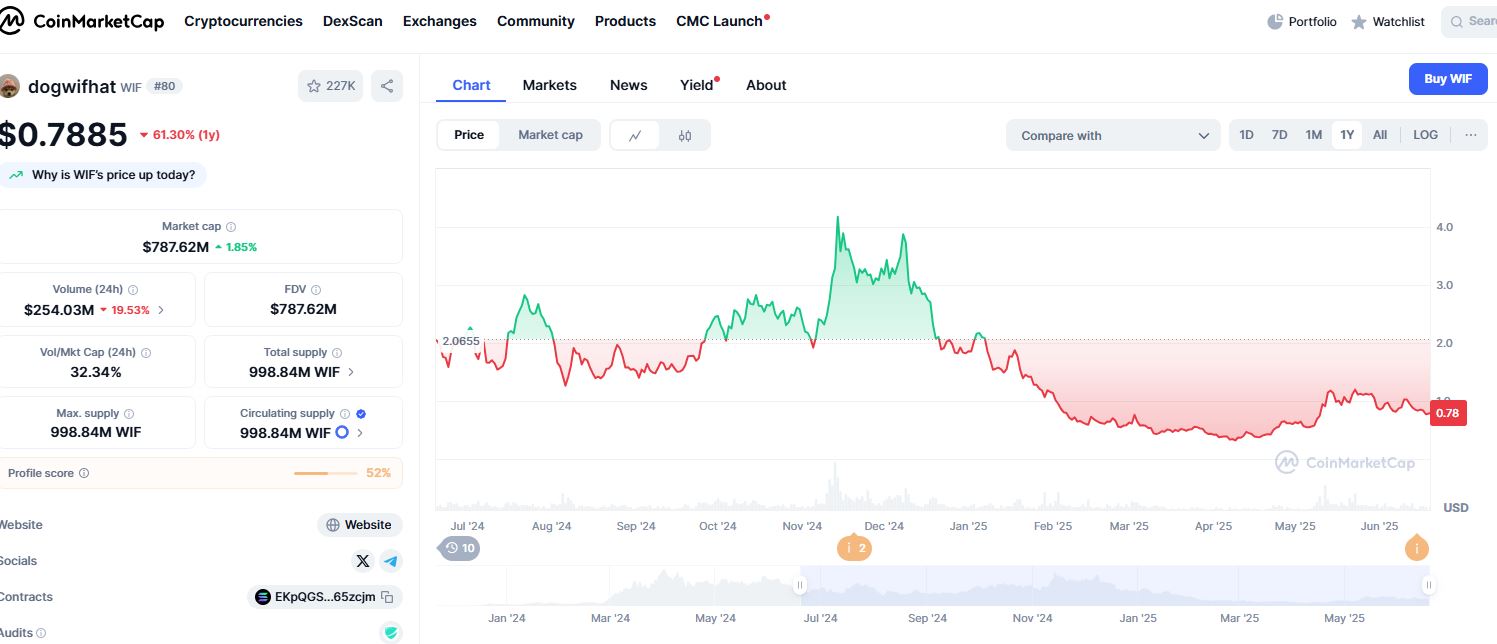Switch to the Yield tab
Screen dimensions: 1497x644
click(698, 85)
